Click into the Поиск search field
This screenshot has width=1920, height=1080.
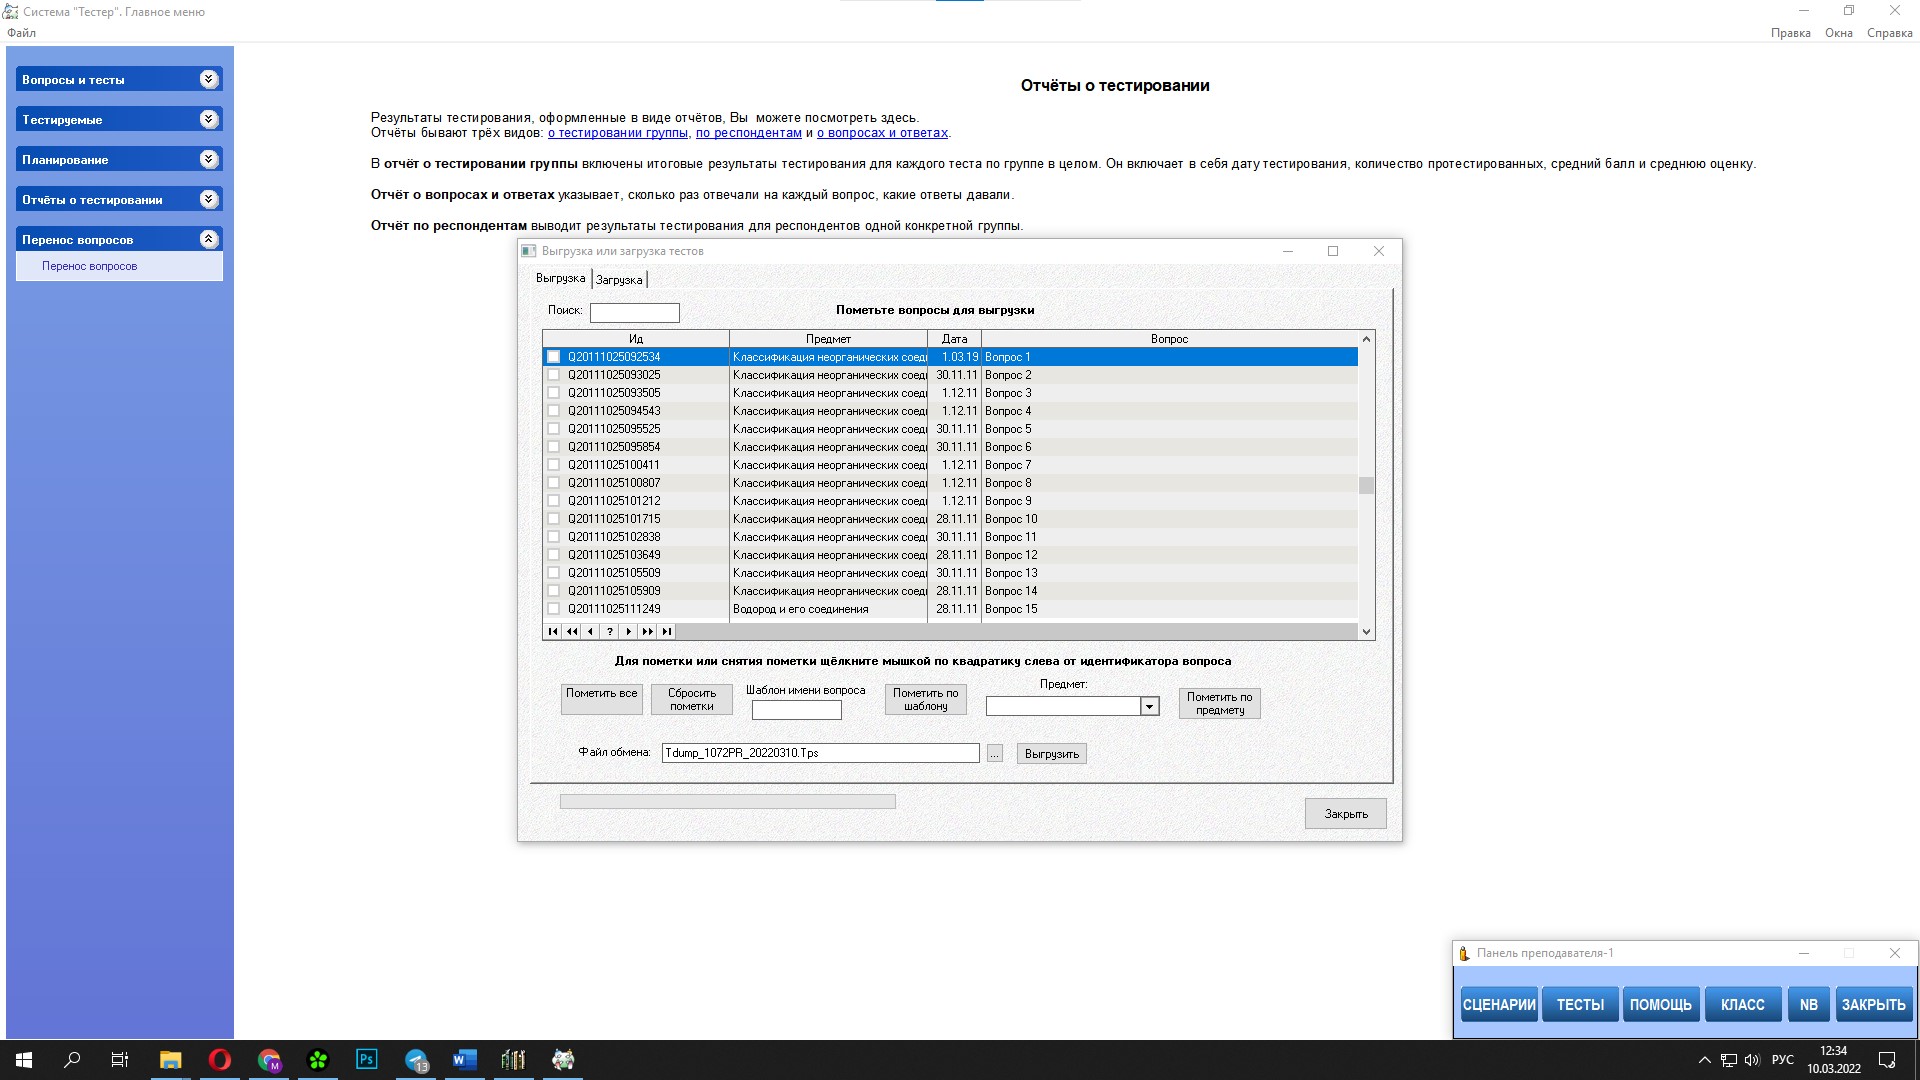coord(634,313)
